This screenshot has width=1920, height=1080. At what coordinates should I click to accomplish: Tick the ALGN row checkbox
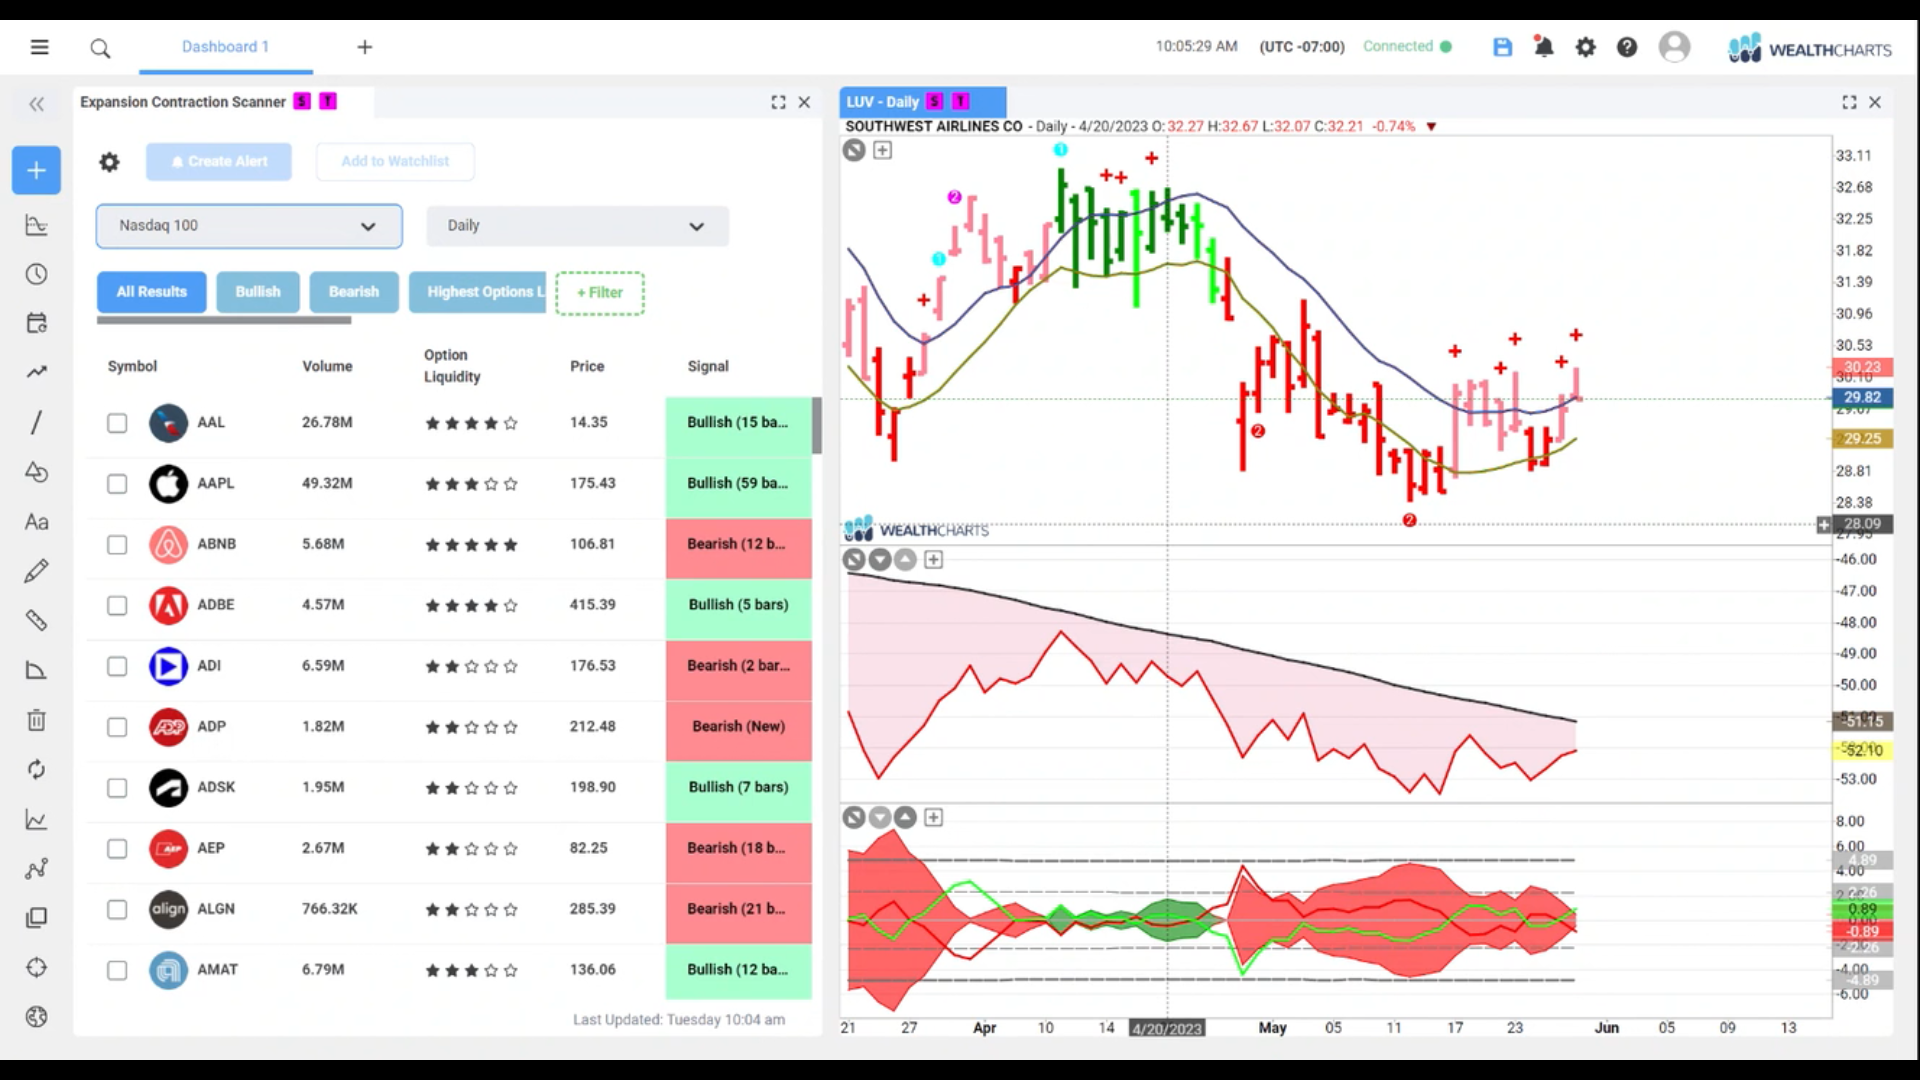click(117, 910)
